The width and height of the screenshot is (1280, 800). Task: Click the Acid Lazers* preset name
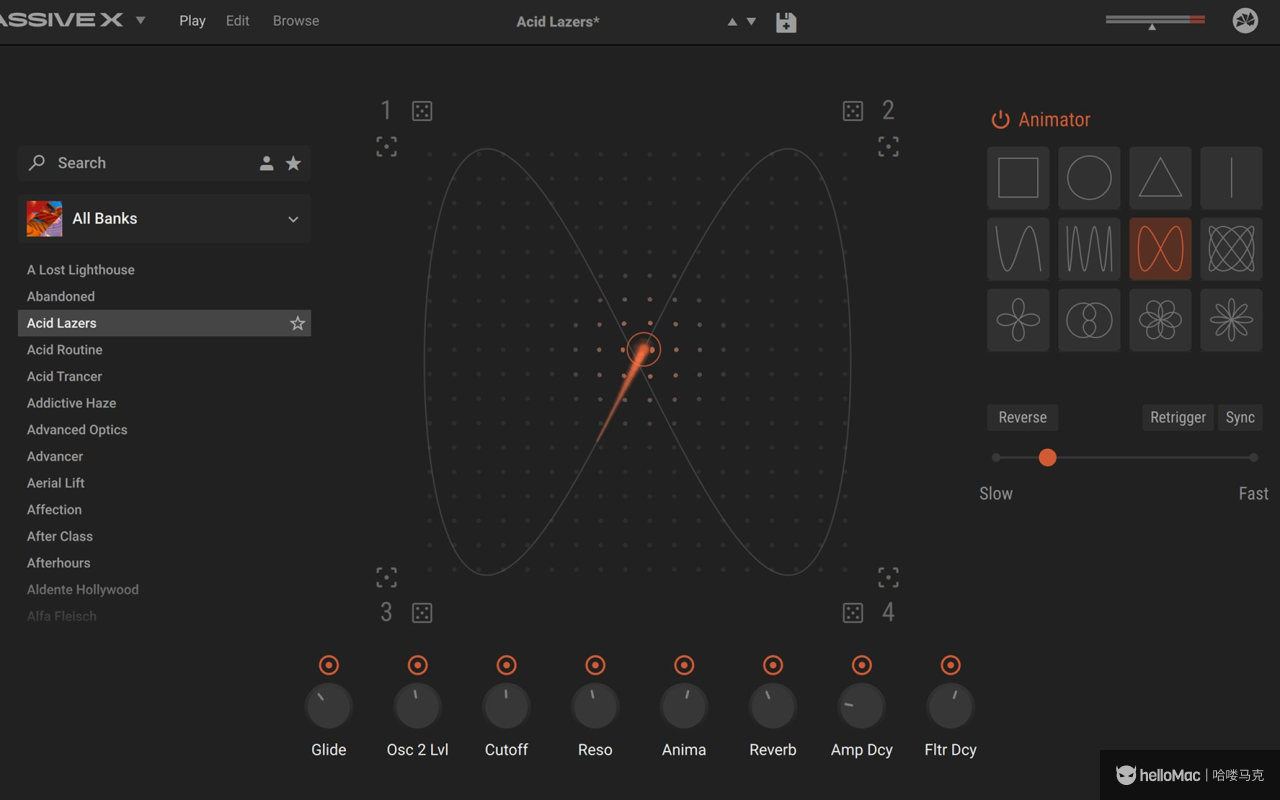click(x=558, y=21)
